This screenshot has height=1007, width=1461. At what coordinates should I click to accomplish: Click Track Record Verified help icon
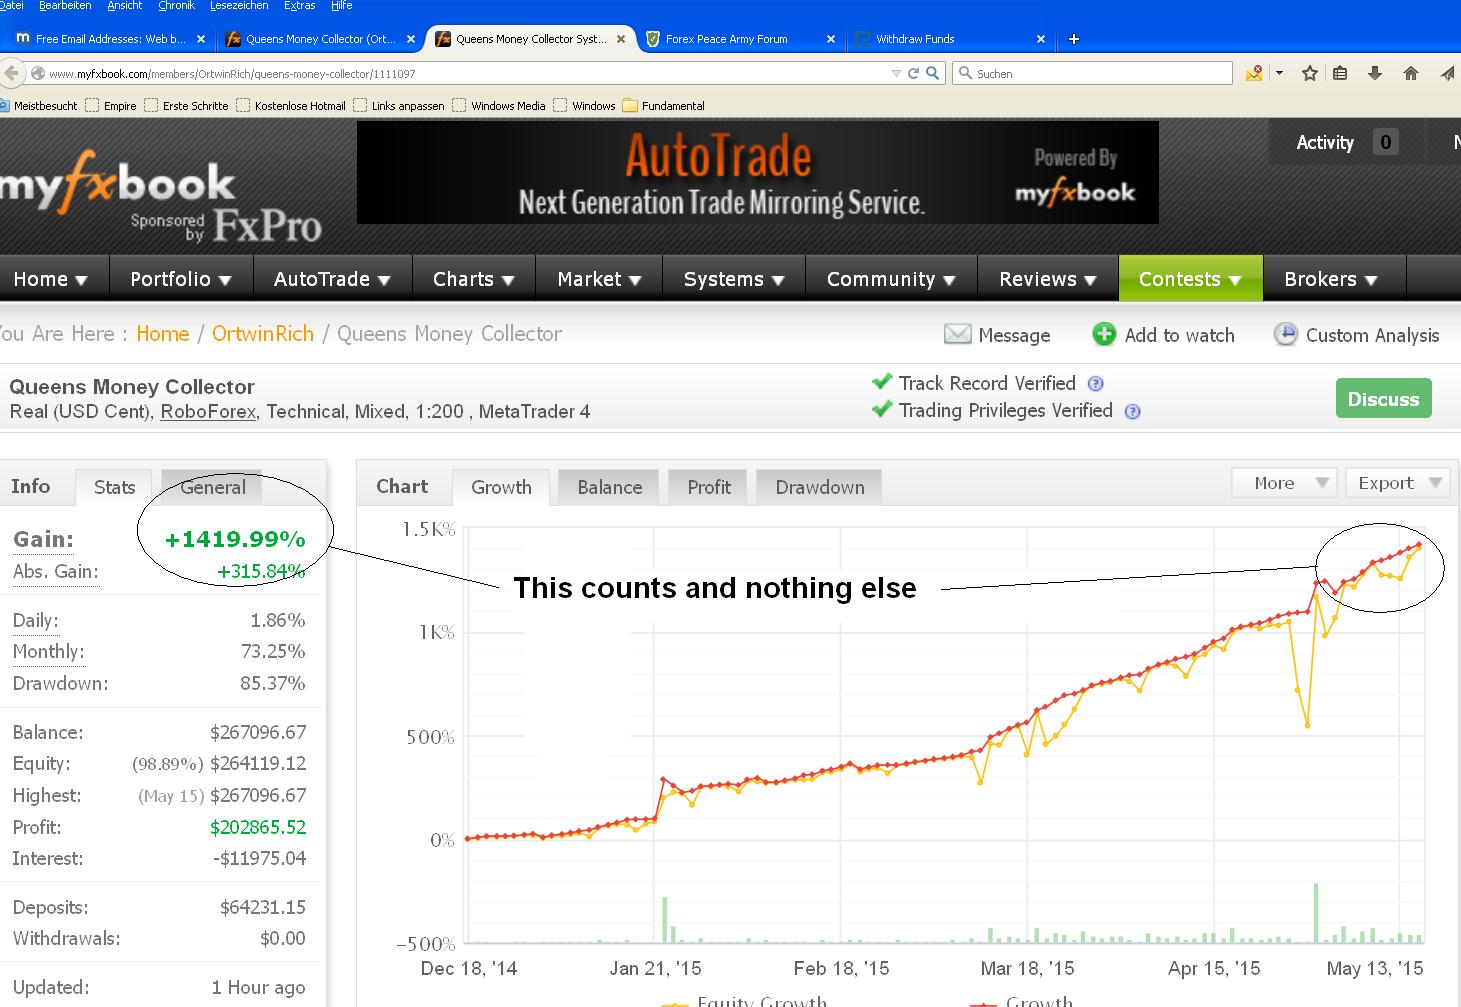click(x=1095, y=383)
